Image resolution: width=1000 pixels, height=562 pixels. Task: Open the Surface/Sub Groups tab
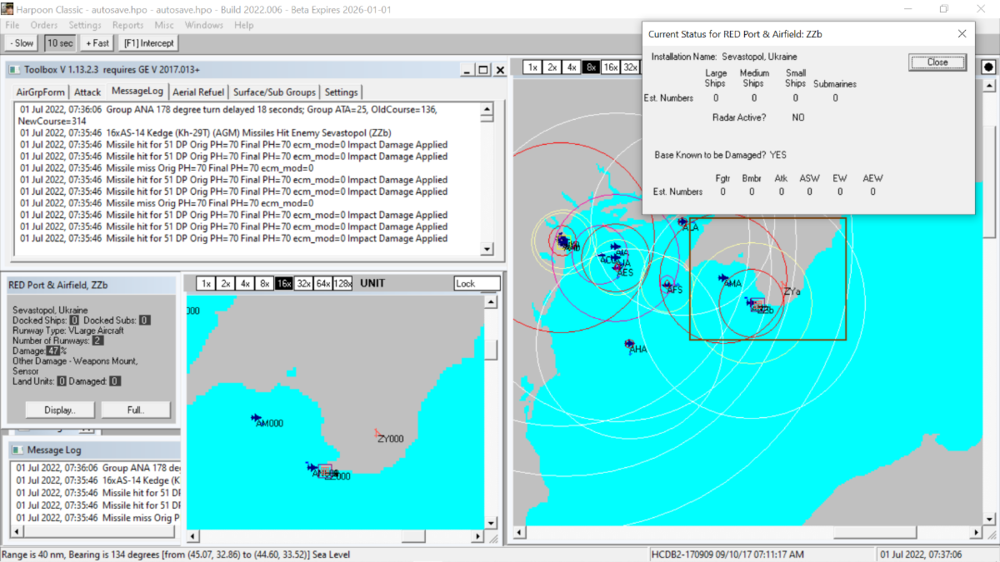[x=274, y=92]
